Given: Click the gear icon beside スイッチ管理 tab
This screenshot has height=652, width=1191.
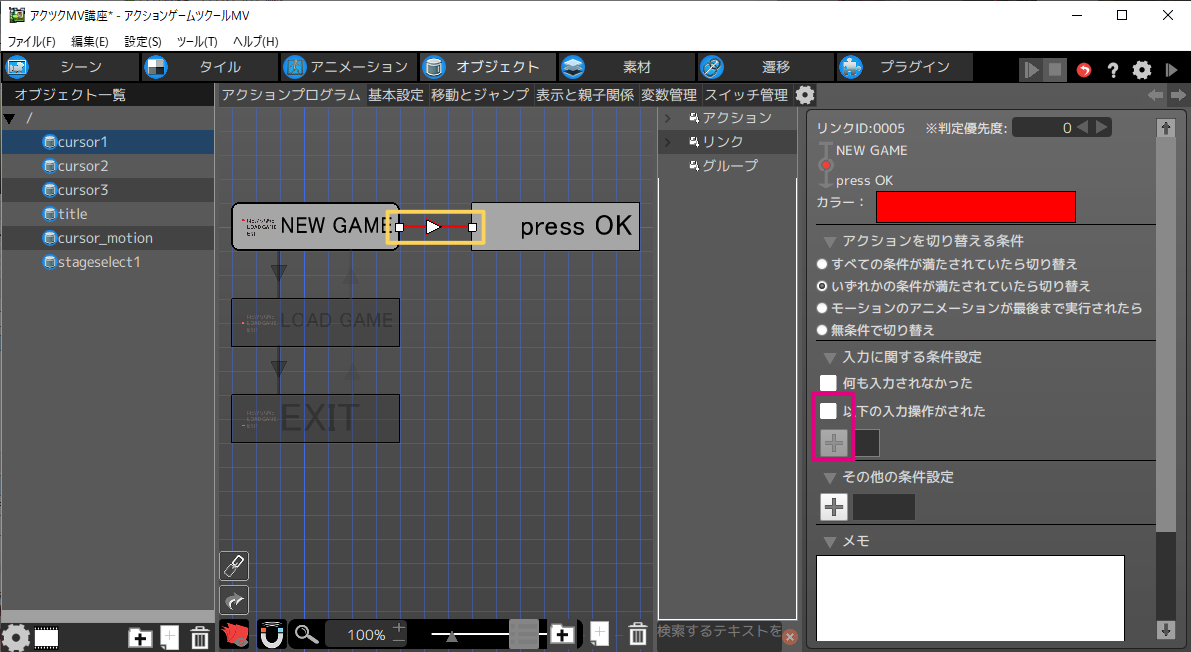Looking at the screenshot, I should (805, 95).
